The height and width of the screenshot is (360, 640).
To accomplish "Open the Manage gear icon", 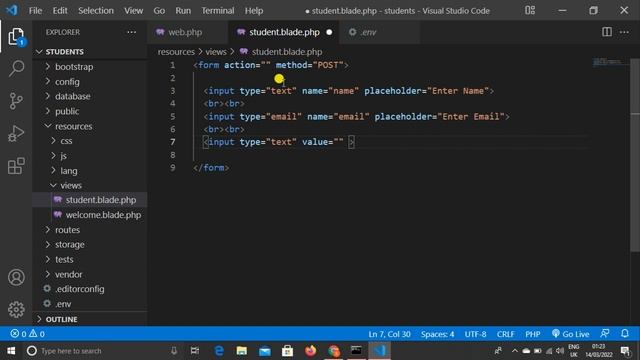I will coord(16,309).
